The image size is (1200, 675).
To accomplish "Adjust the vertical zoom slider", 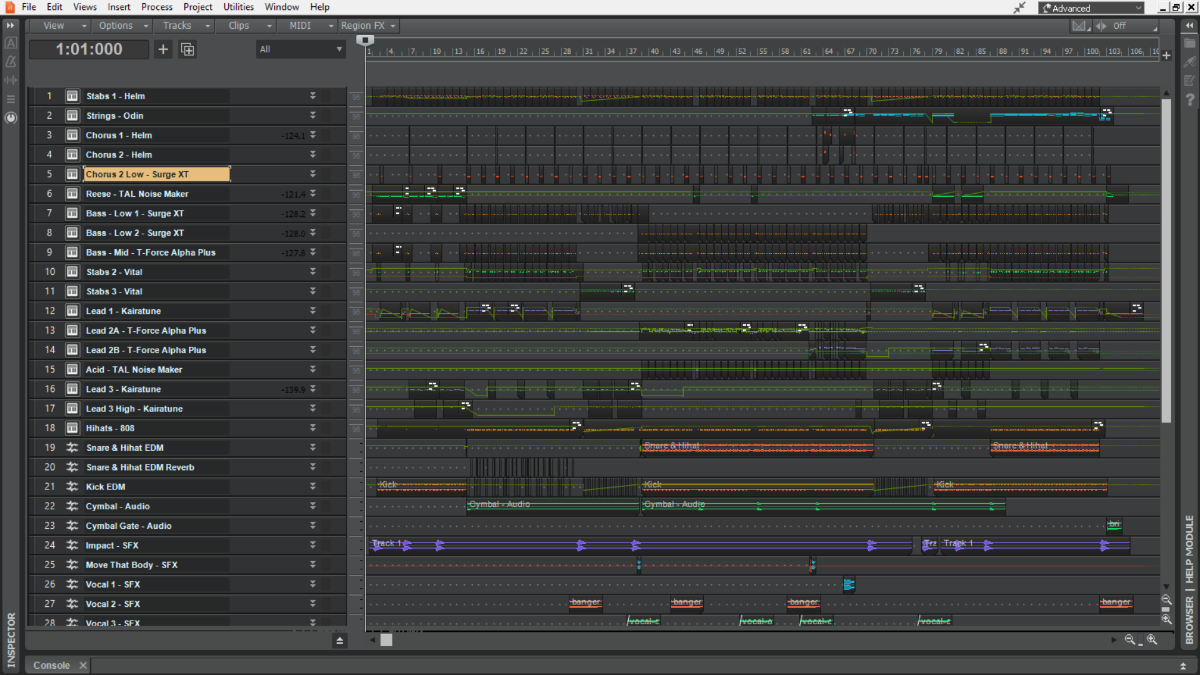I will [x=1166, y=609].
